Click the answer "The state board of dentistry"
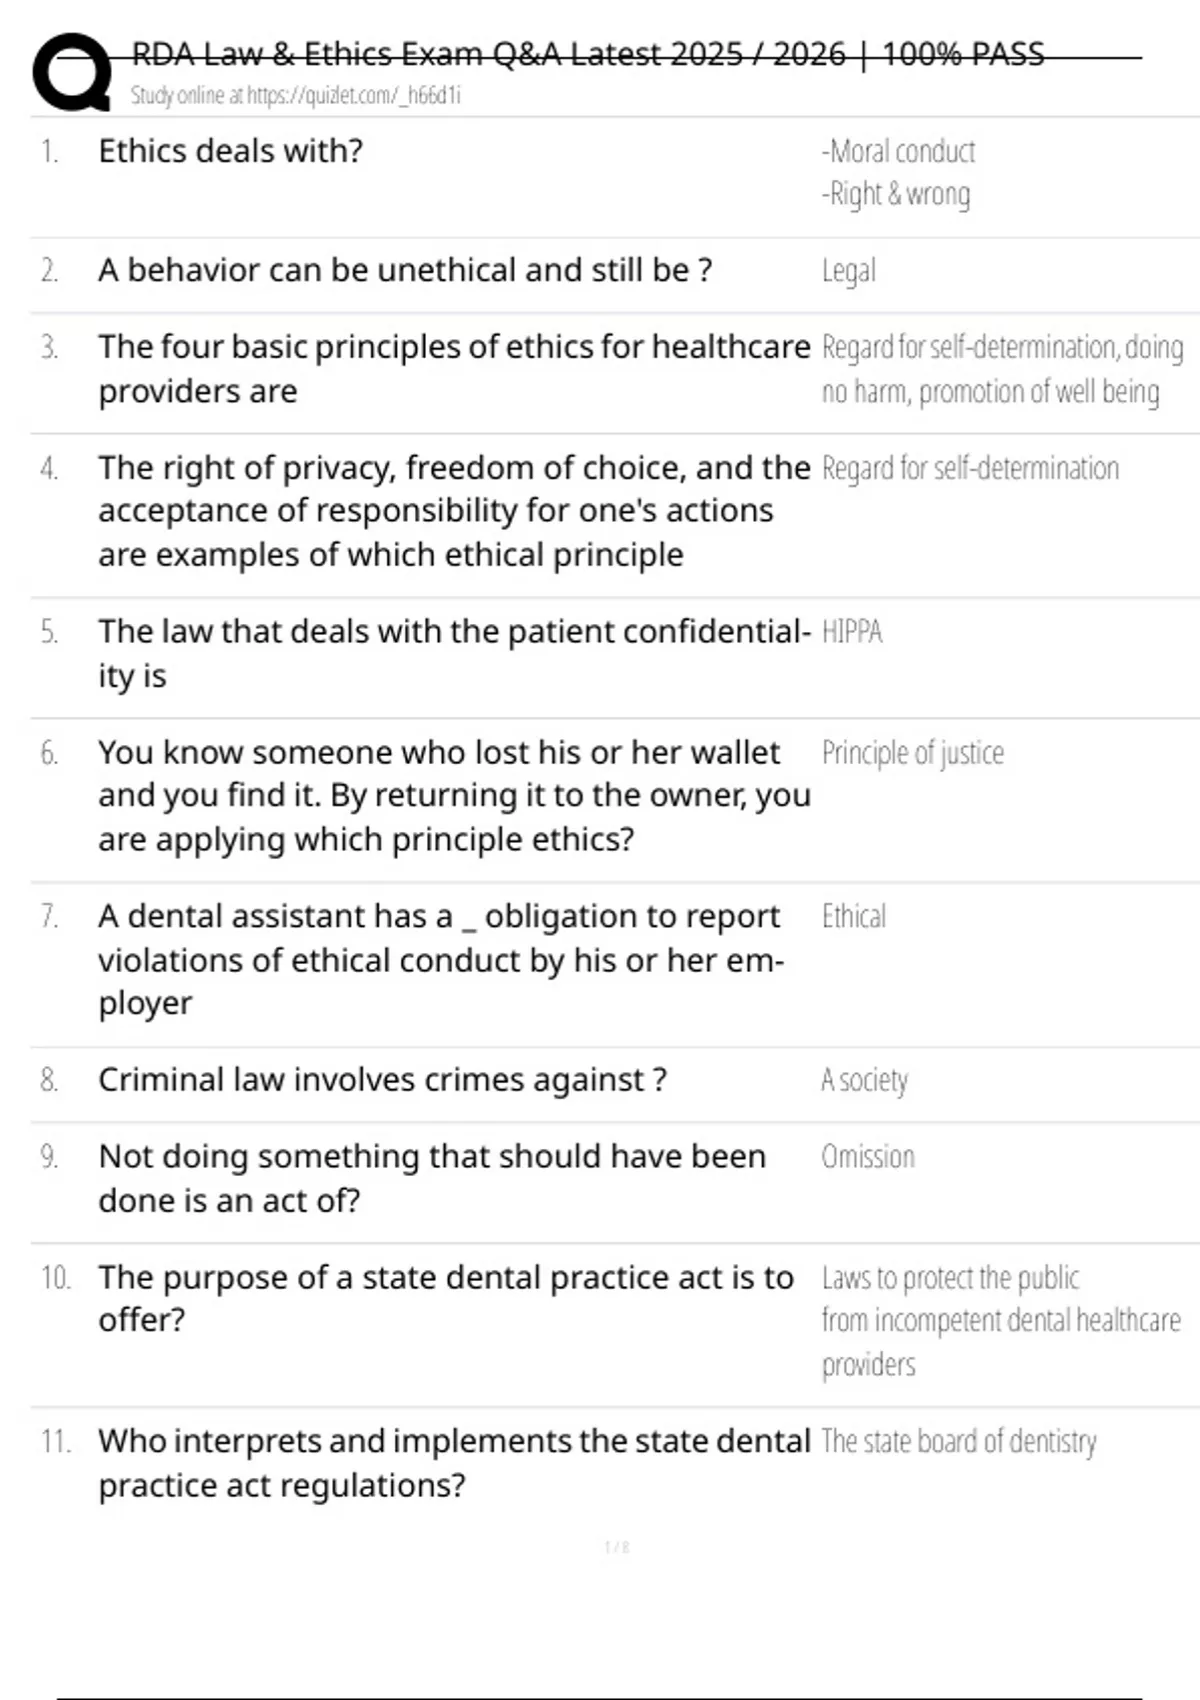This screenshot has width=1200, height=1700. 958,1441
